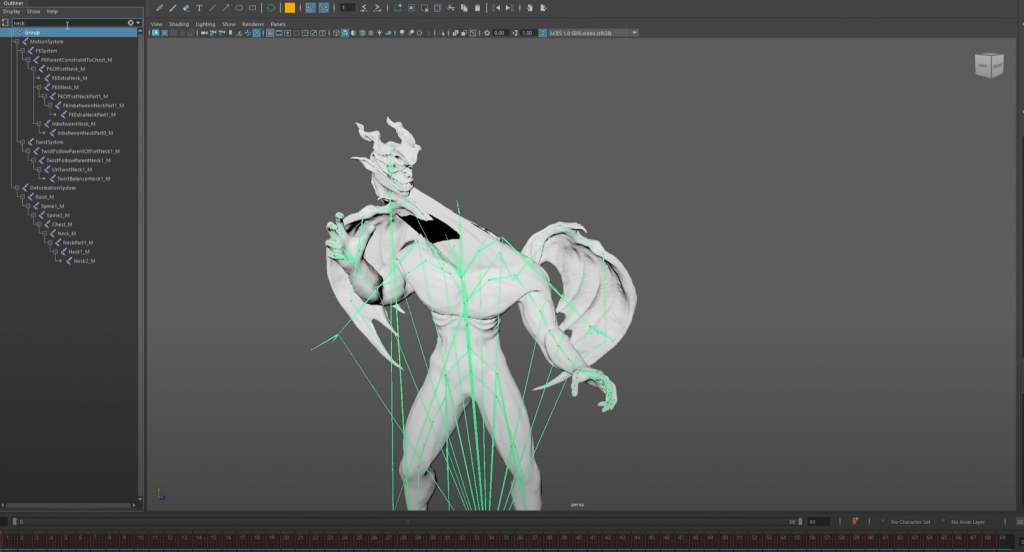Select the brush drawing tool
This screenshot has height=552, width=1024.
click(x=173, y=8)
